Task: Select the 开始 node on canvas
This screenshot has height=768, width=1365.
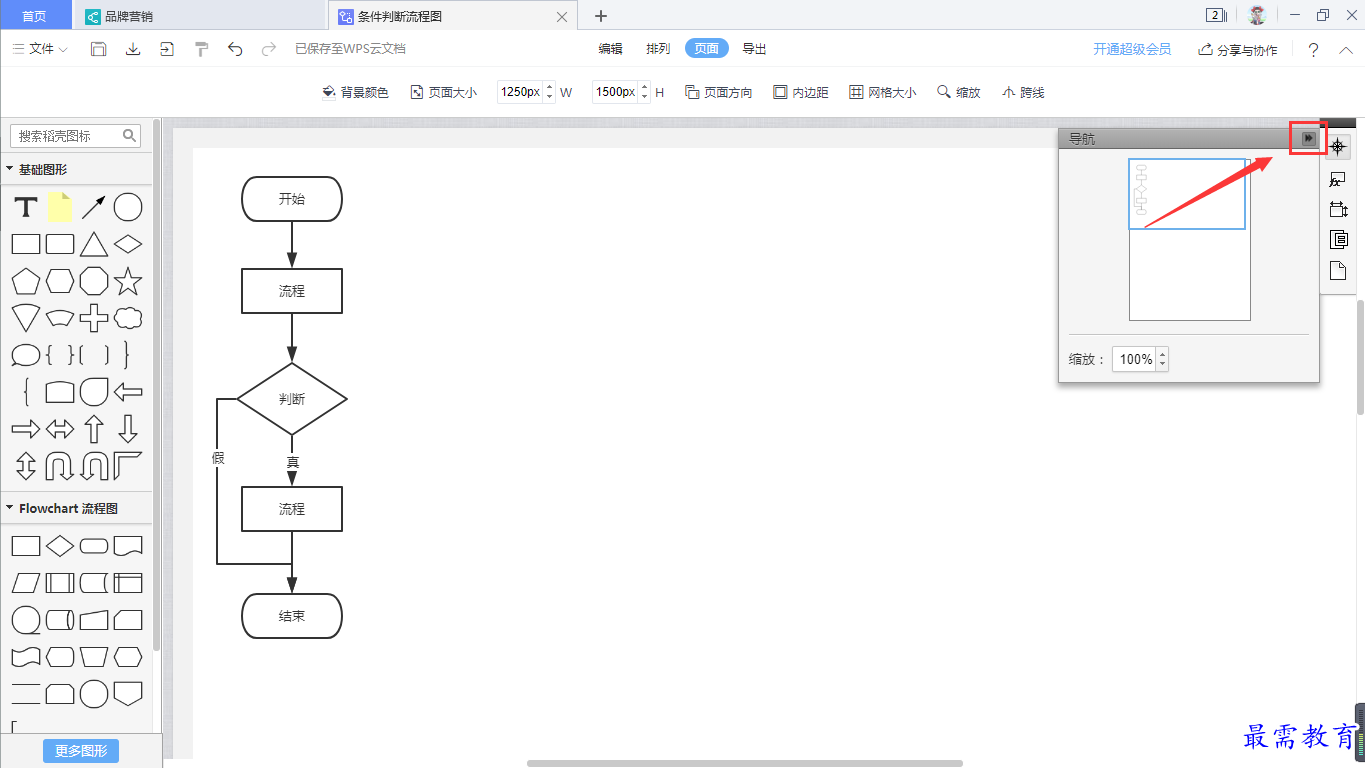Action: click(x=292, y=199)
